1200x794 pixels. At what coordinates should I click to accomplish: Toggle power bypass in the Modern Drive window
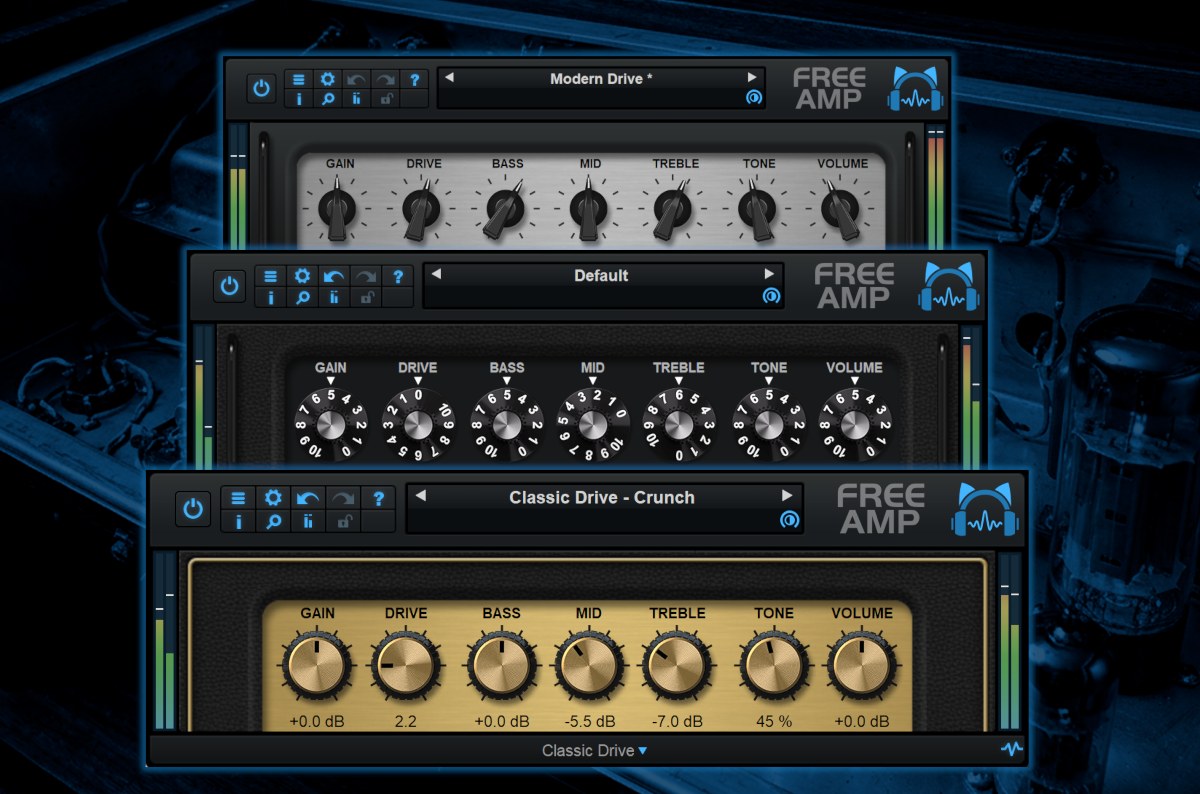tap(261, 88)
